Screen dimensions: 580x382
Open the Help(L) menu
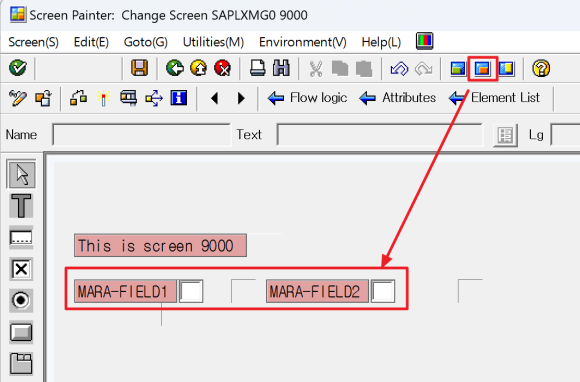[381, 42]
